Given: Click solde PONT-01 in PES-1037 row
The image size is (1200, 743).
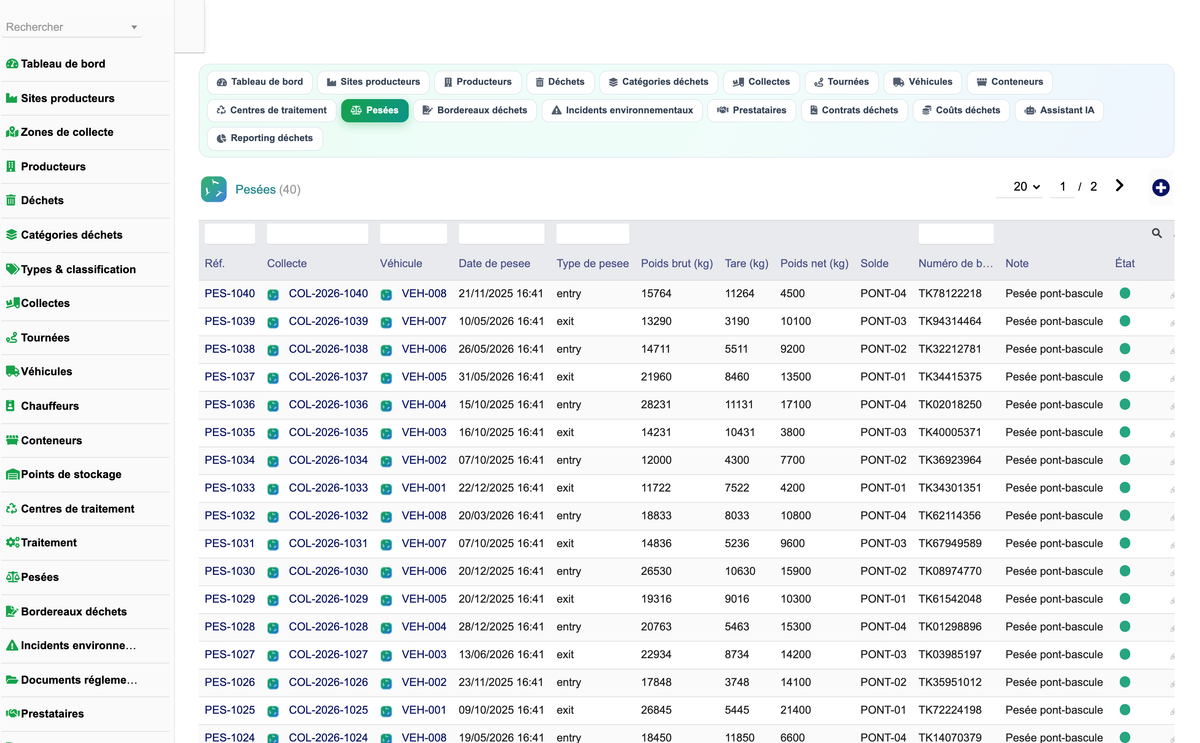Looking at the screenshot, I should click(883, 377).
